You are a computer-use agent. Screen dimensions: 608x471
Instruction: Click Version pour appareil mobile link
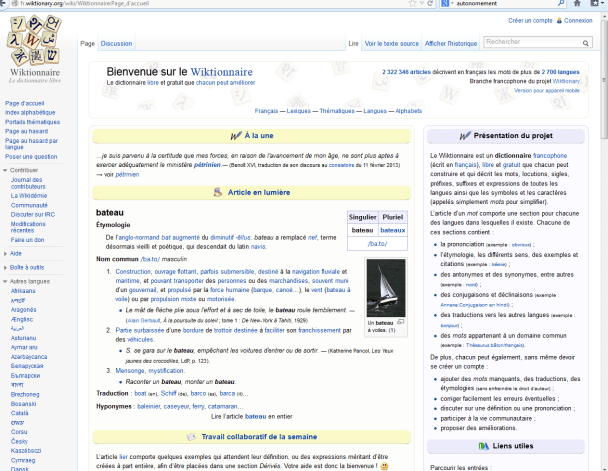coord(547,90)
